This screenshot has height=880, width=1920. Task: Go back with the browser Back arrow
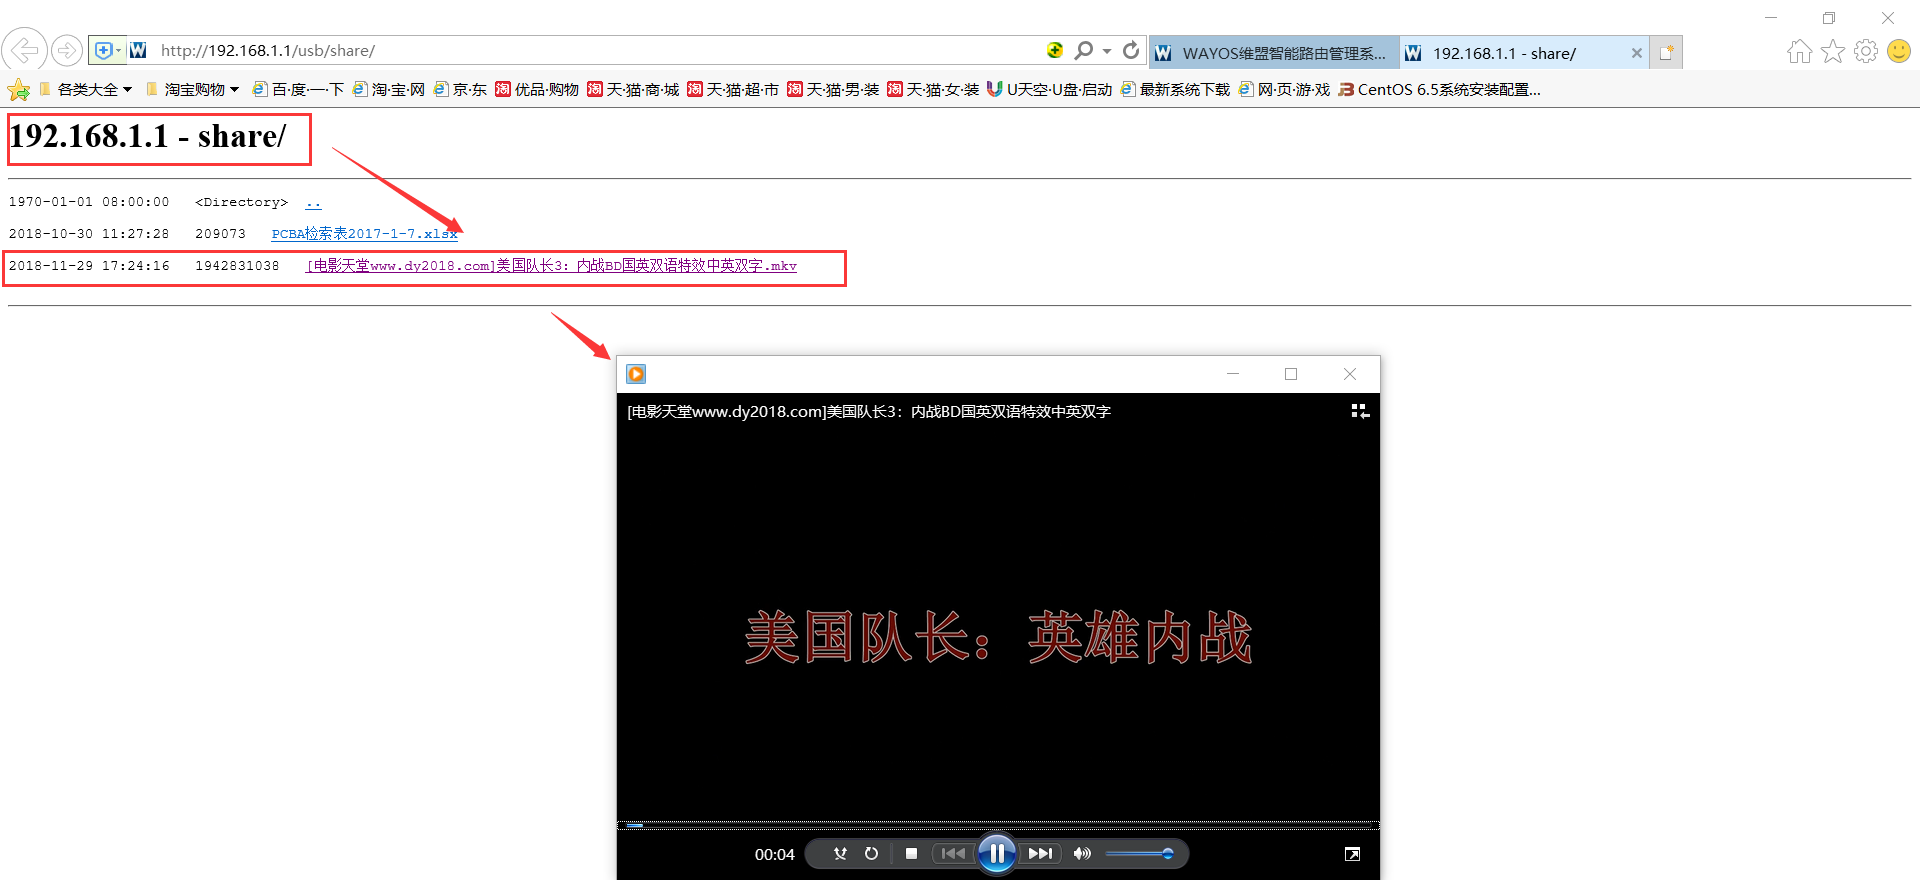pos(25,49)
